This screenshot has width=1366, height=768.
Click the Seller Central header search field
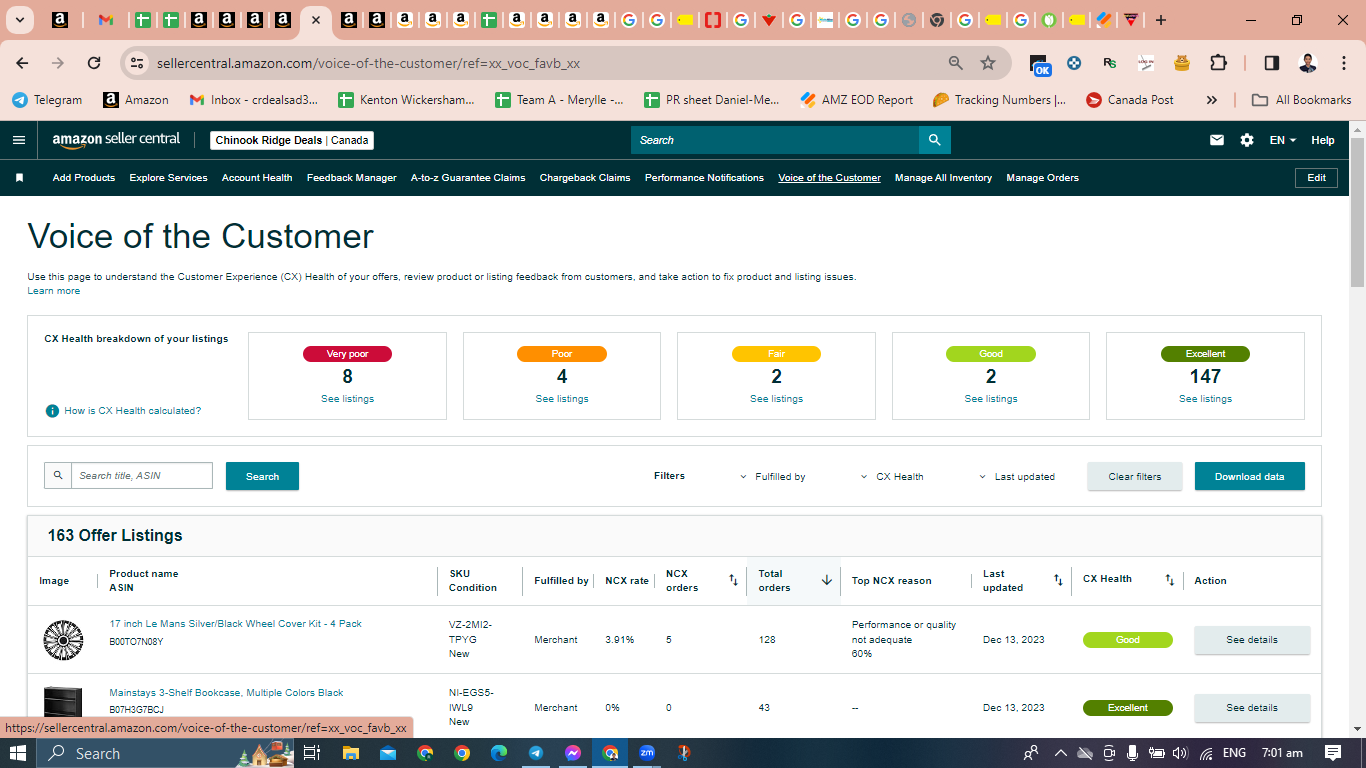pos(775,140)
